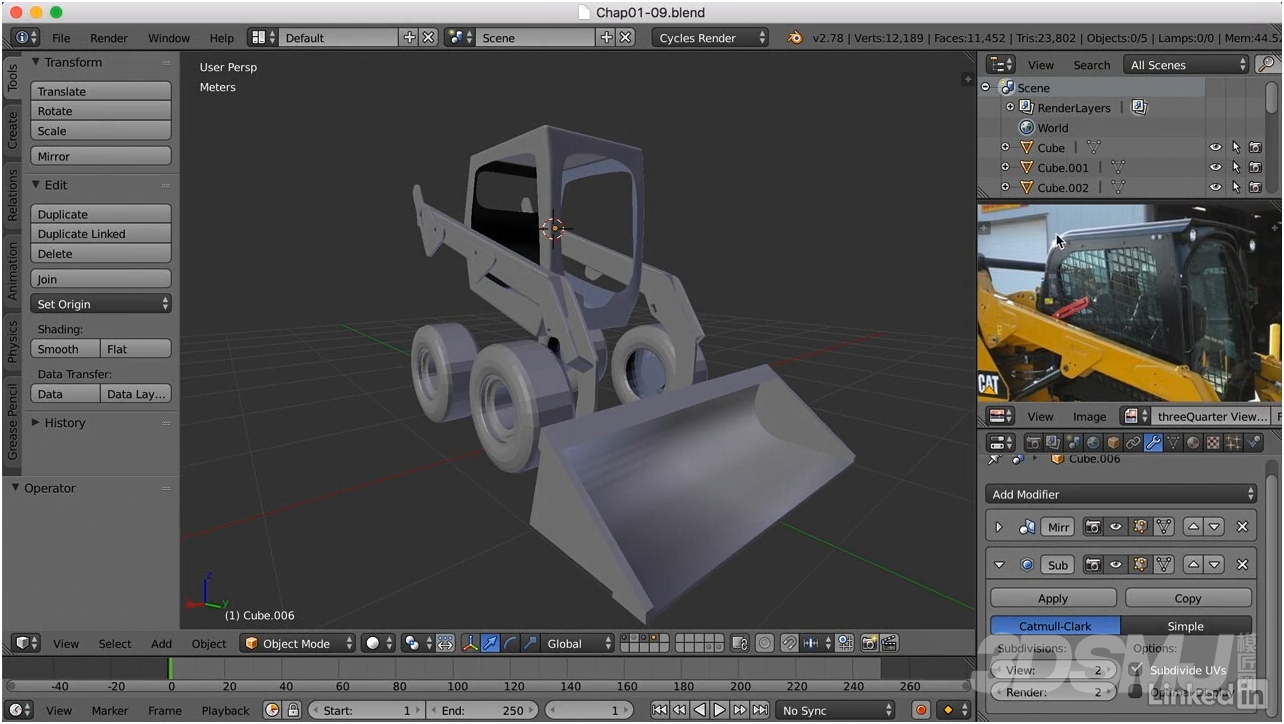The width and height of the screenshot is (1284, 724).
Task: Adjust the View subdivisions value field
Action: [x=1053, y=670]
